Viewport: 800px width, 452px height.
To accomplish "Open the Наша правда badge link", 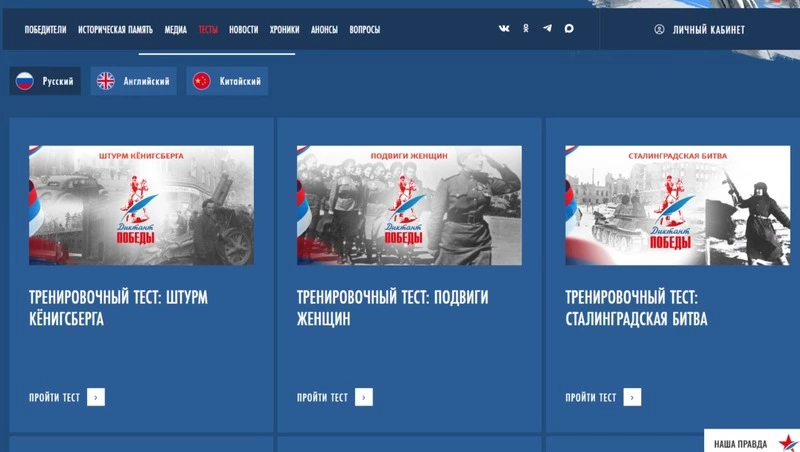I will pyautogui.click(x=751, y=443).
